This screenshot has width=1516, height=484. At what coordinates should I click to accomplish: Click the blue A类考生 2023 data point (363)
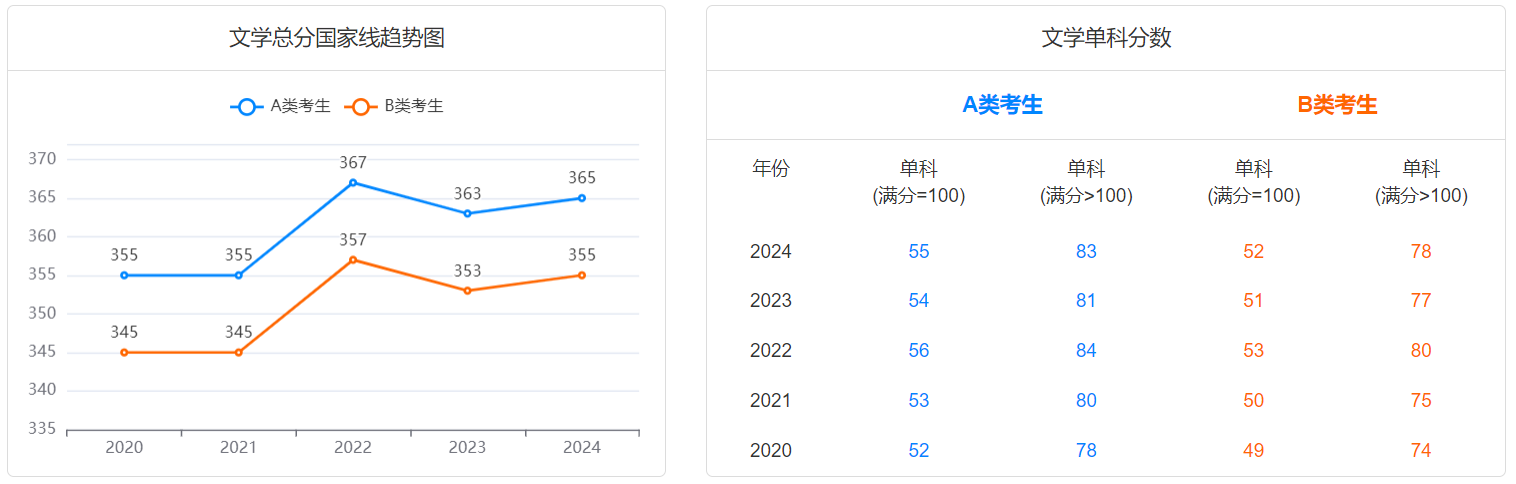click(x=467, y=213)
